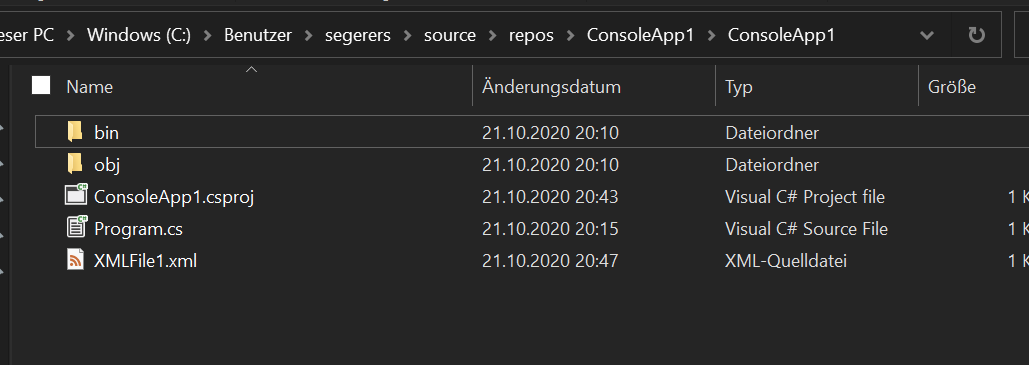Expand the chevron after segerers breadcrumb
The width and height of the screenshot is (1029, 365).
point(408,35)
